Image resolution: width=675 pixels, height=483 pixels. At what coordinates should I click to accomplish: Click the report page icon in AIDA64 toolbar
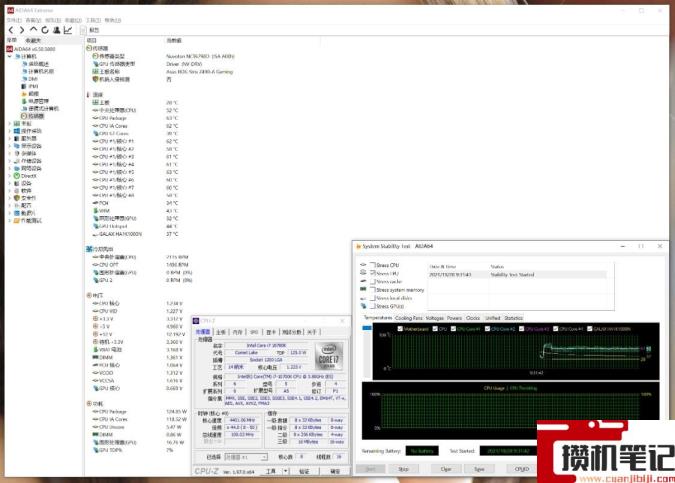pos(84,30)
